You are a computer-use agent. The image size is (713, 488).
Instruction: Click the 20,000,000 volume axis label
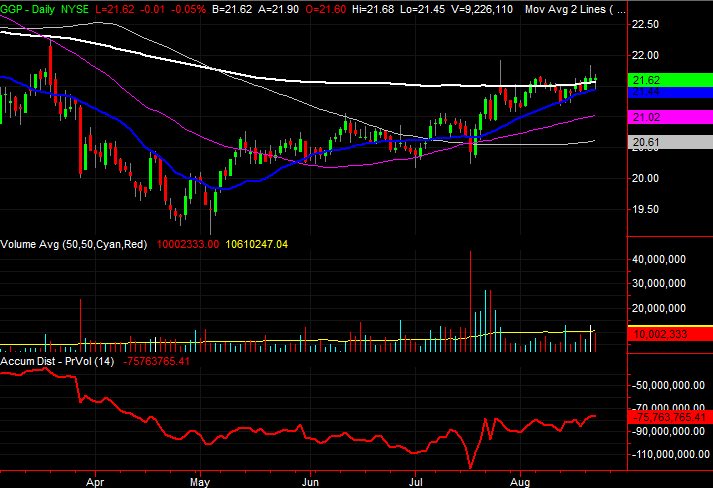[659, 308]
